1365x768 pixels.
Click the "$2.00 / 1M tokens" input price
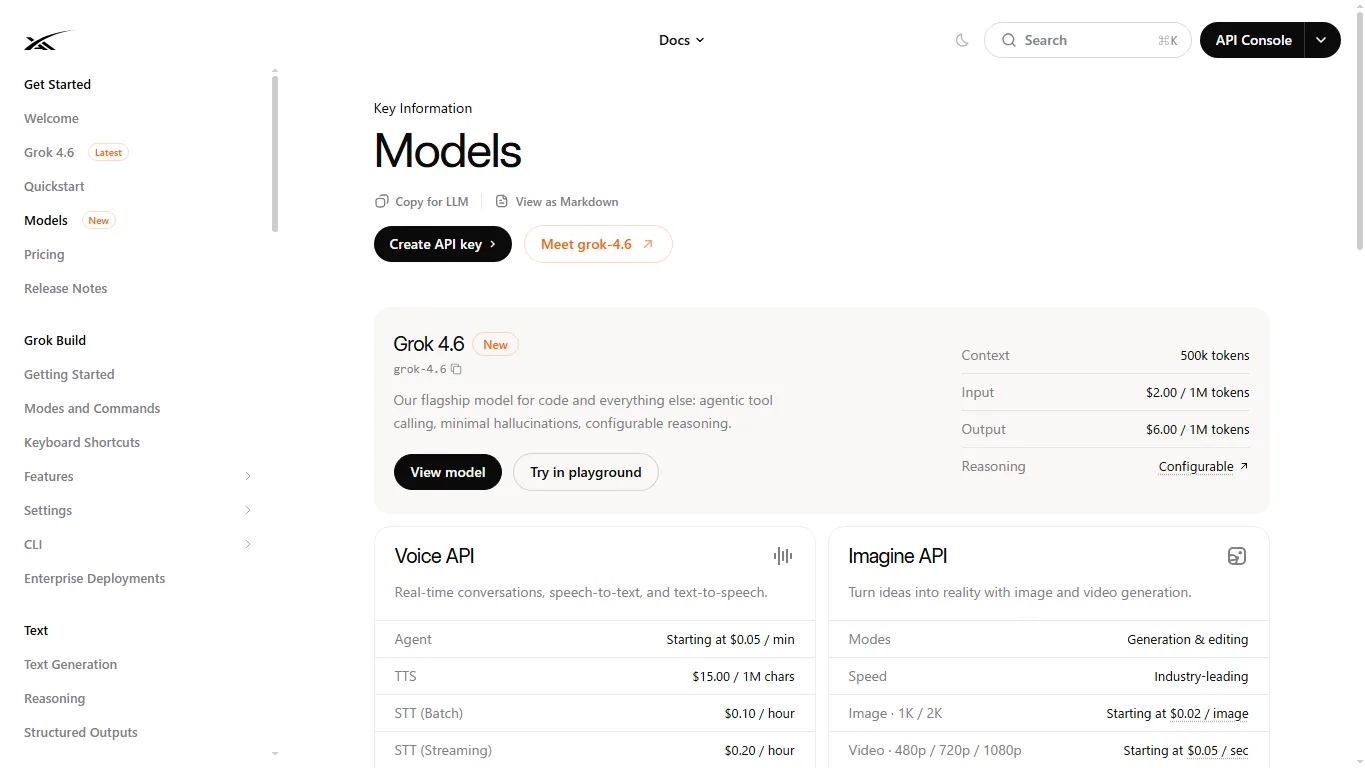click(x=1198, y=392)
